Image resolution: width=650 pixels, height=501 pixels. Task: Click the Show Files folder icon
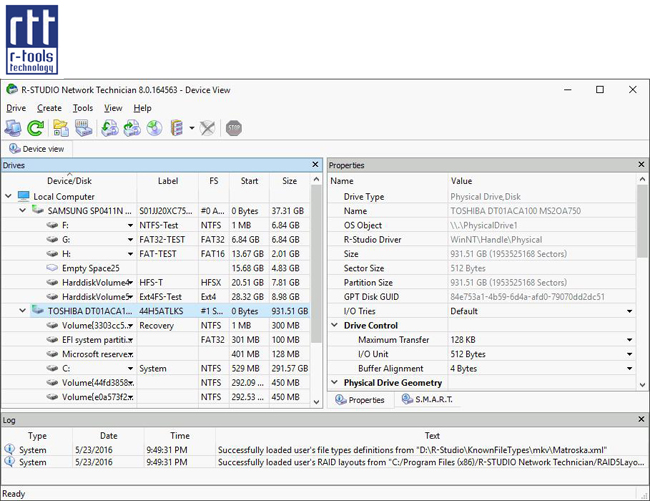click(x=61, y=128)
